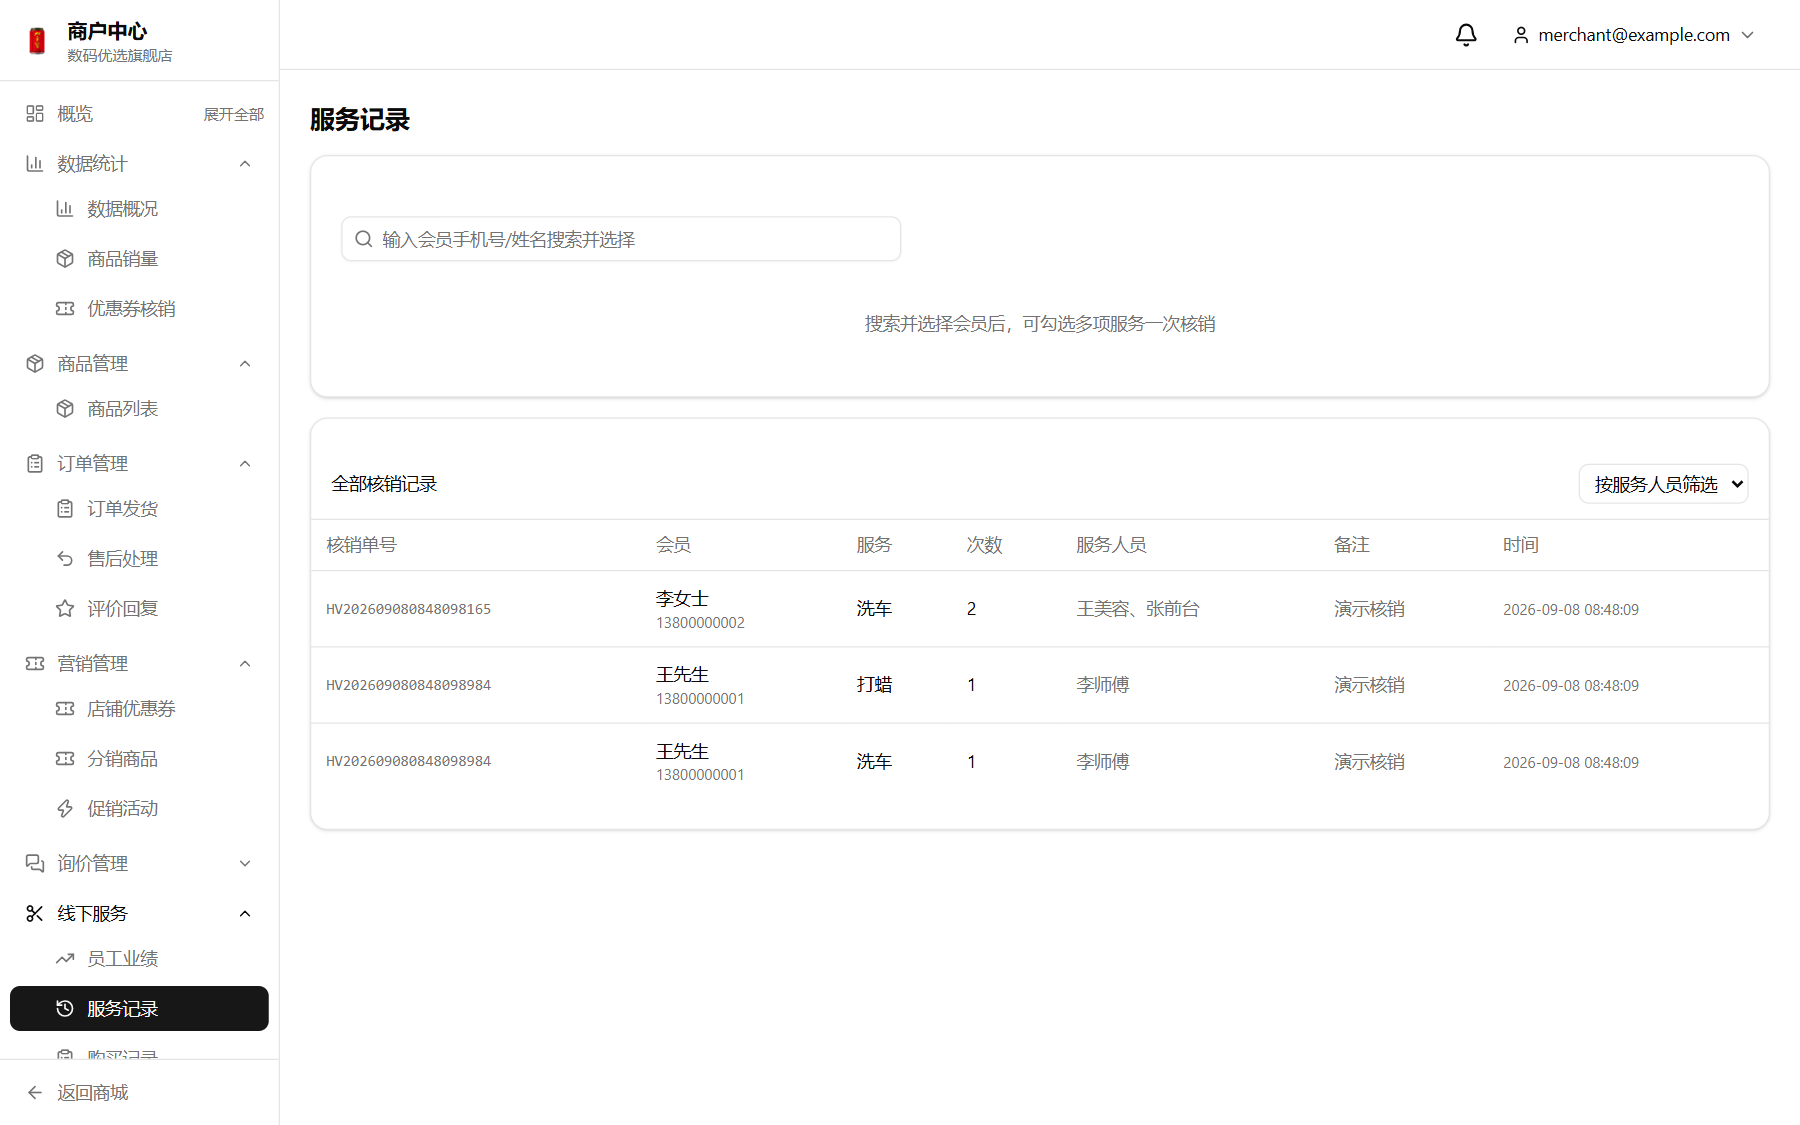
Task: Click the merchant center store logo
Action: coord(37,41)
